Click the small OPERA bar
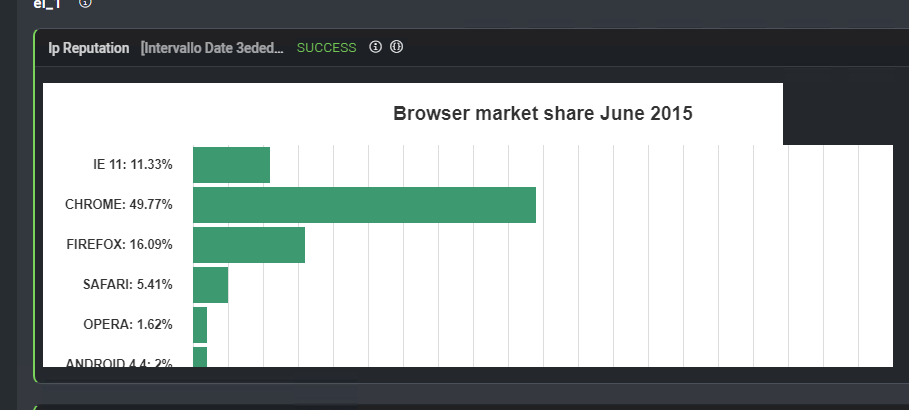 (200, 324)
